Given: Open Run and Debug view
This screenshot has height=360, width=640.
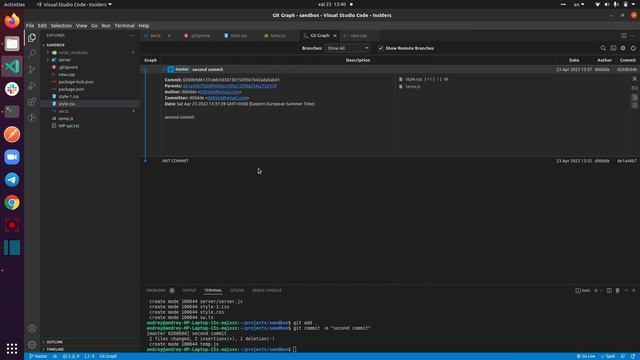Looking at the screenshot, I should [32, 86].
